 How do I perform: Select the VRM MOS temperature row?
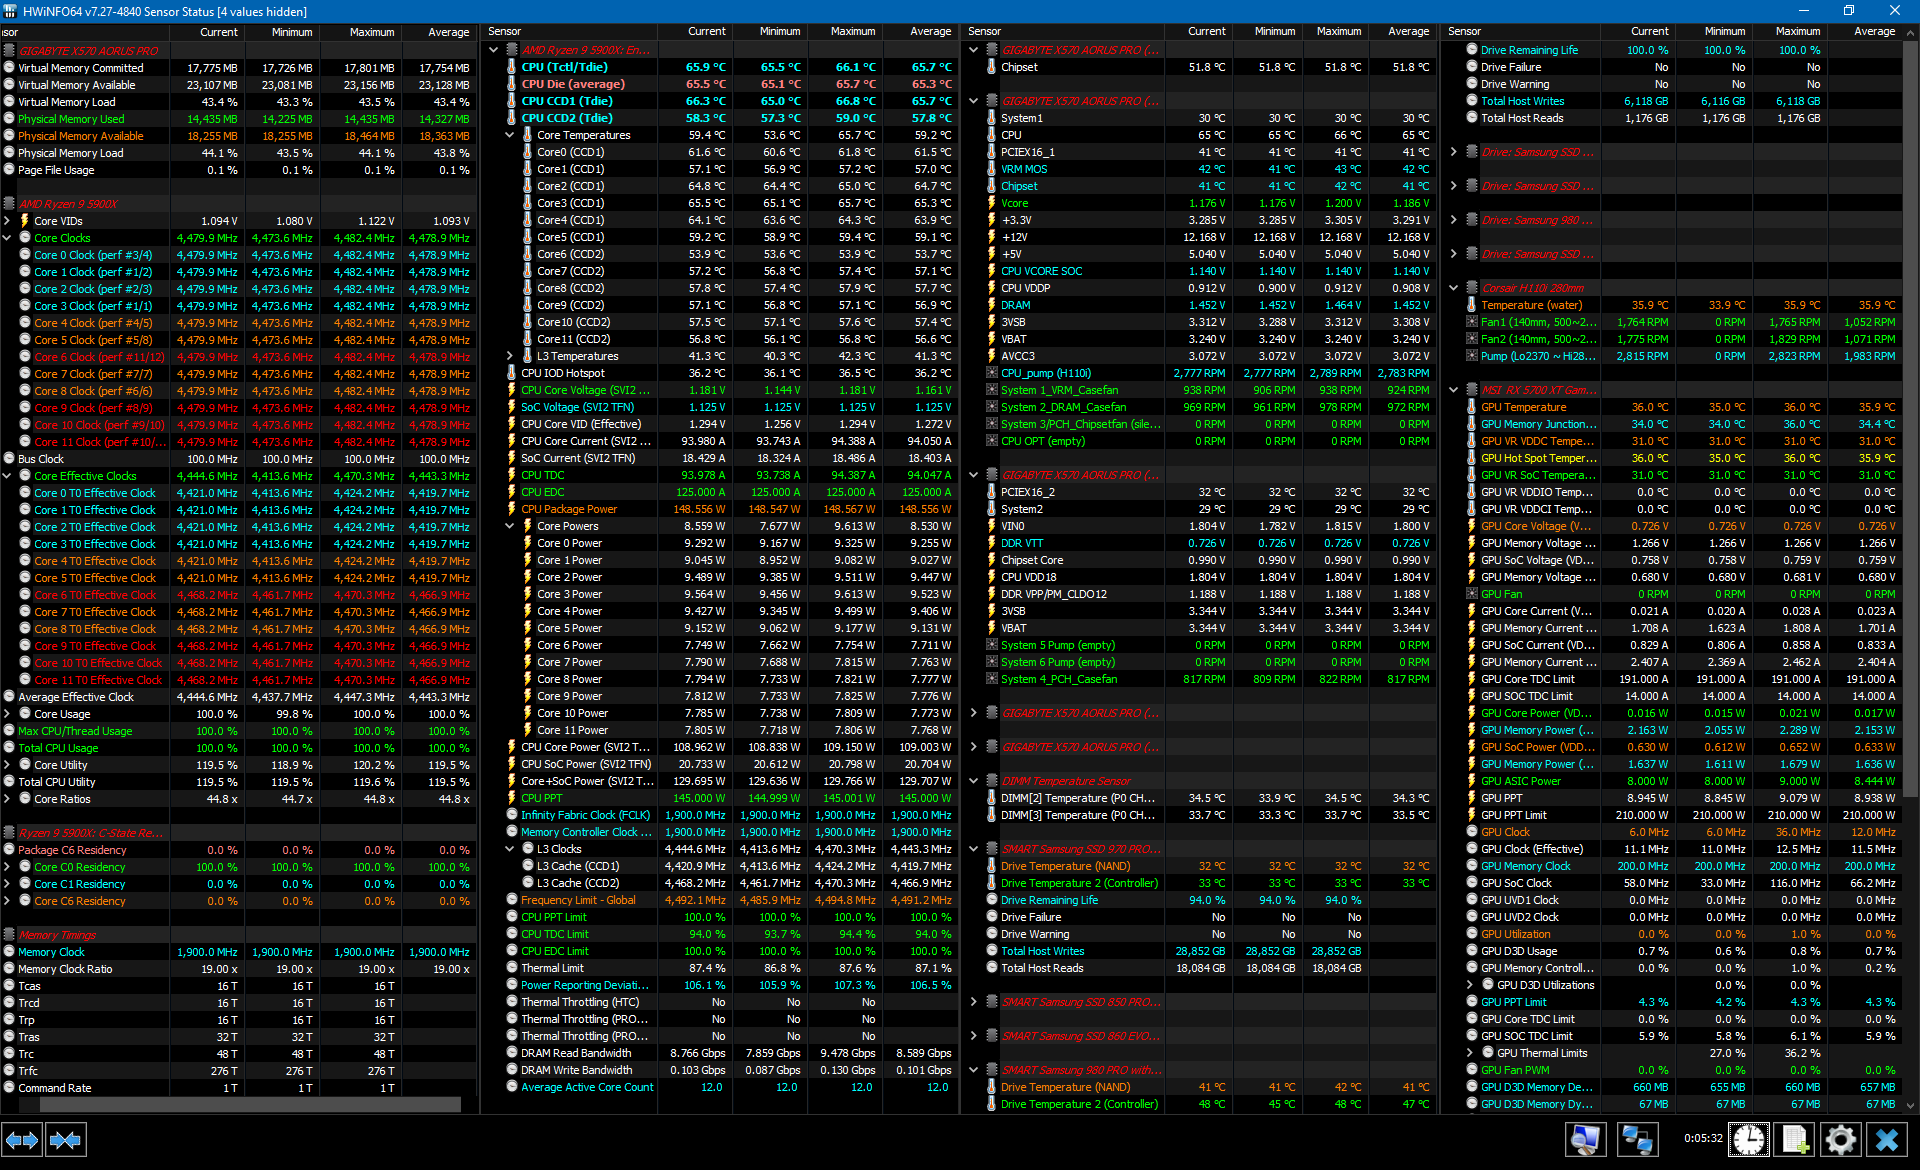[x=1199, y=169]
